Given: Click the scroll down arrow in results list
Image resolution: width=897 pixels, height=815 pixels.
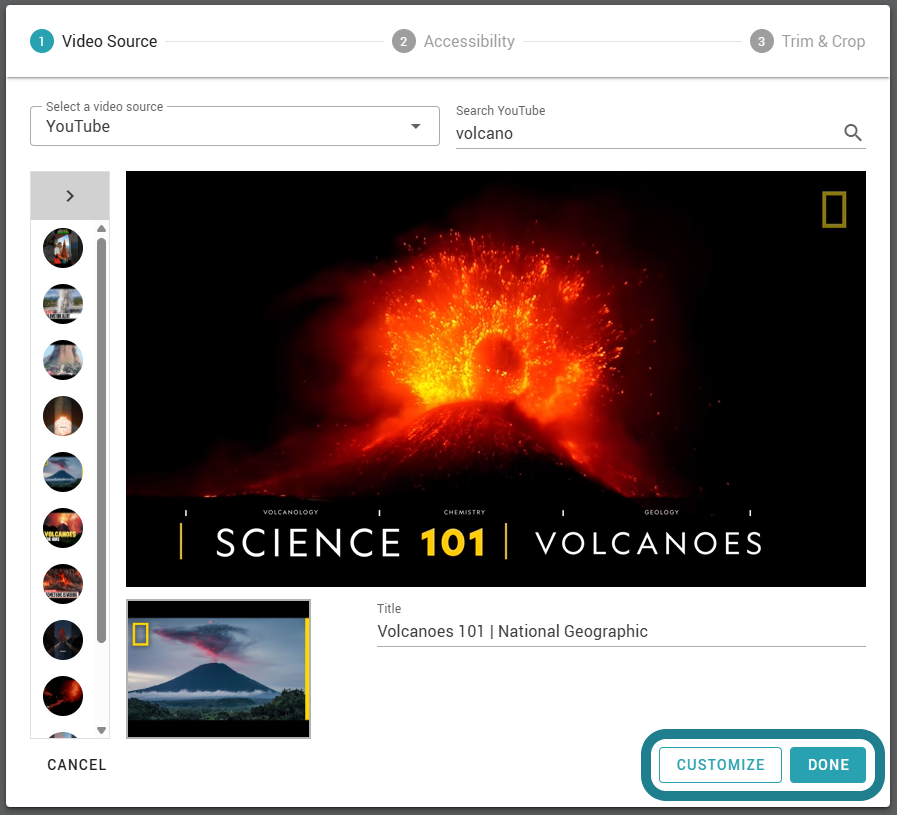Looking at the screenshot, I should [x=101, y=730].
